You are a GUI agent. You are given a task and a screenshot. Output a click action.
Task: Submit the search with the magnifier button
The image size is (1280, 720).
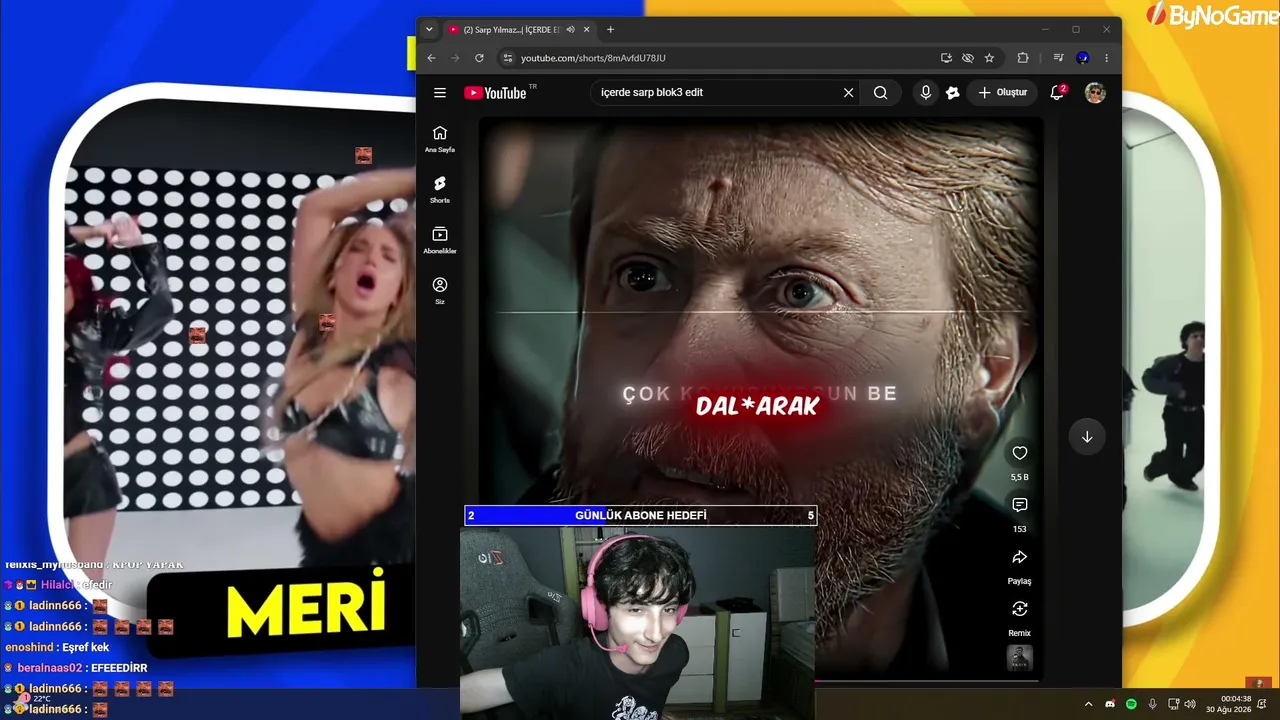click(880, 93)
